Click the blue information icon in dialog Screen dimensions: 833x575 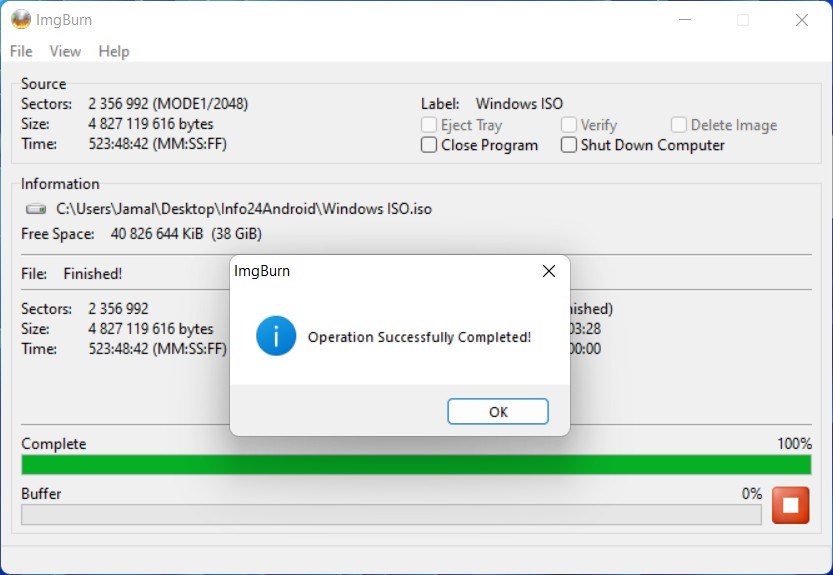(276, 336)
